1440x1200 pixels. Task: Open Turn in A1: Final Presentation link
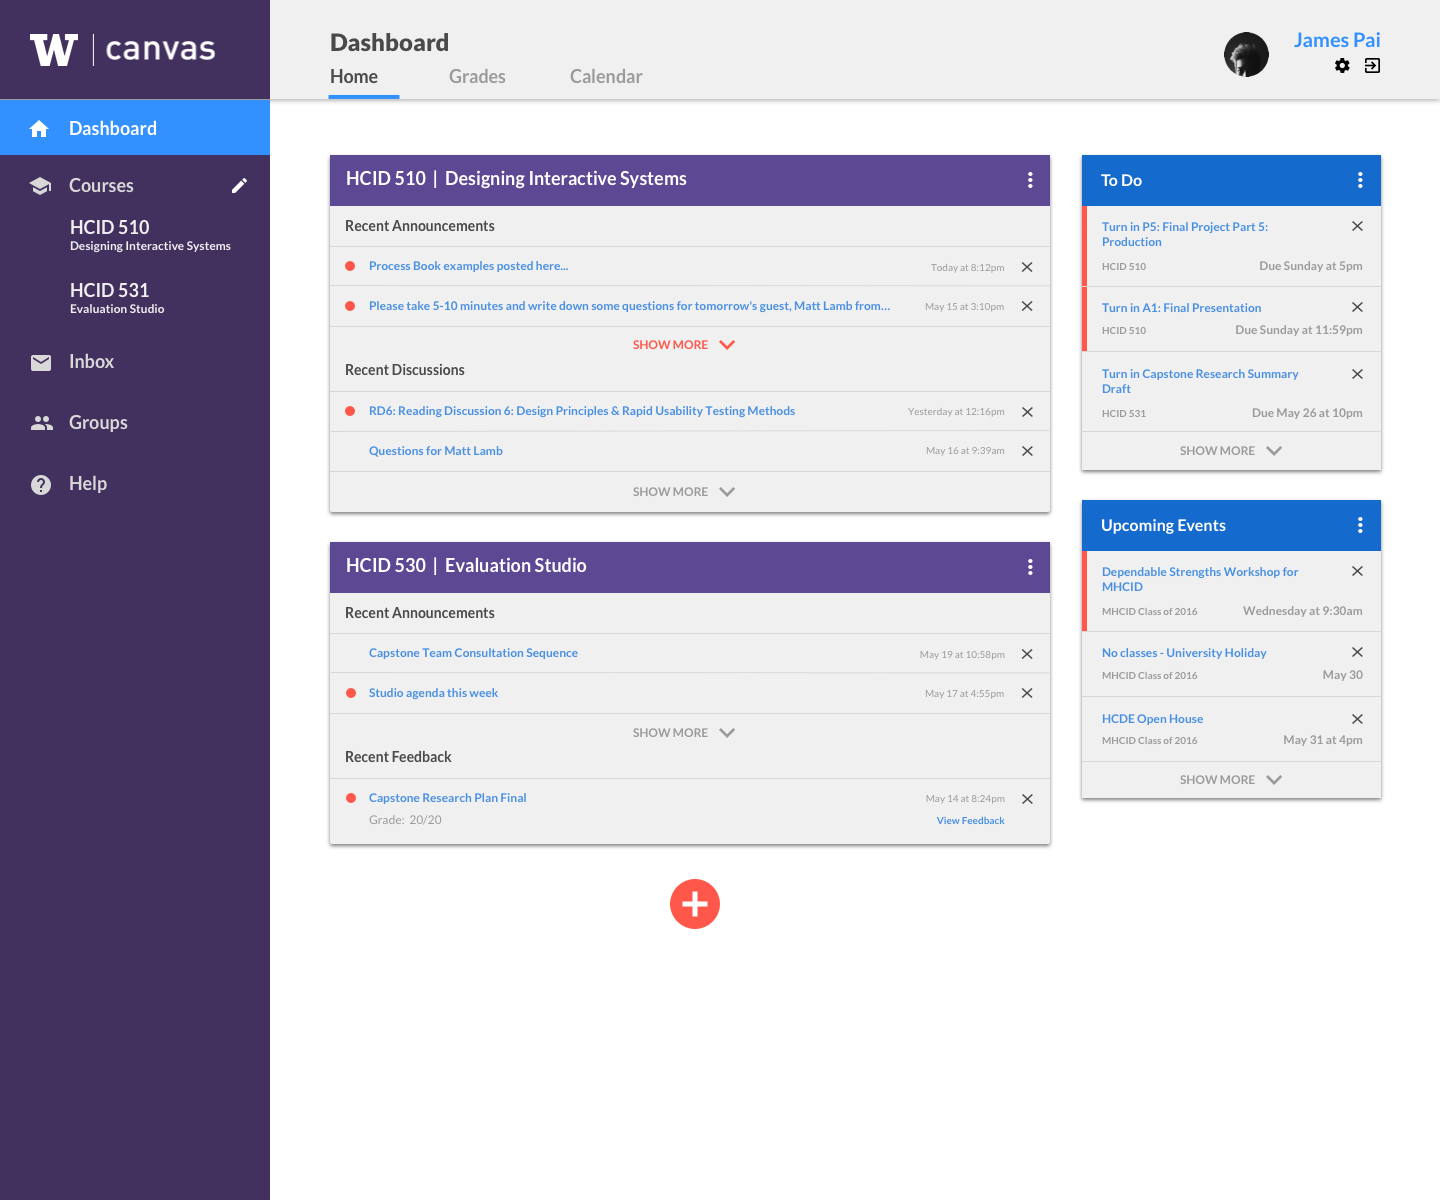[1181, 308]
